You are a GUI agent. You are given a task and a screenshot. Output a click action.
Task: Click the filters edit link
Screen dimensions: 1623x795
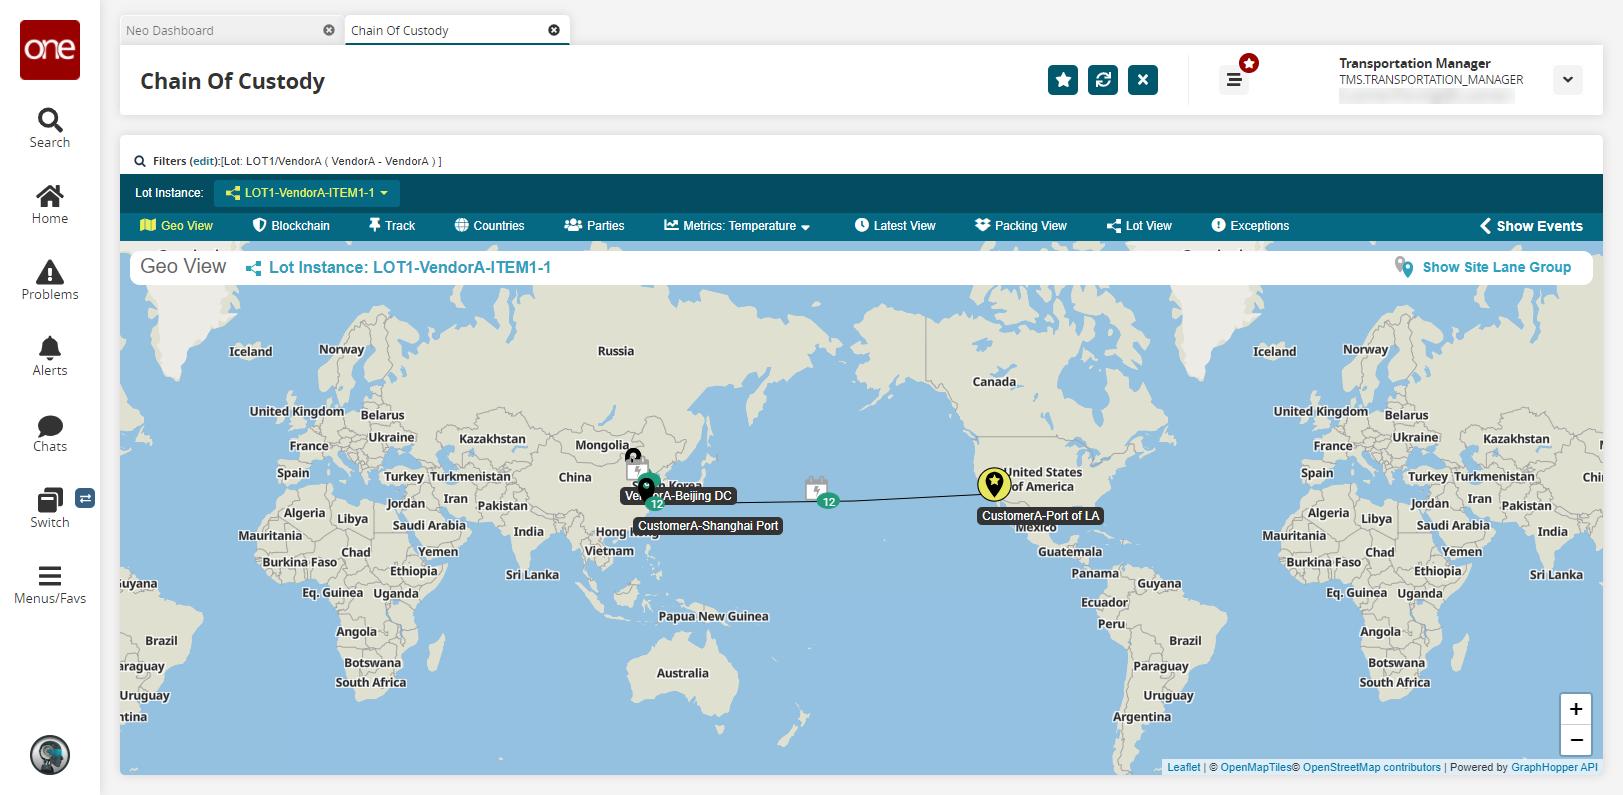click(x=204, y=161)
